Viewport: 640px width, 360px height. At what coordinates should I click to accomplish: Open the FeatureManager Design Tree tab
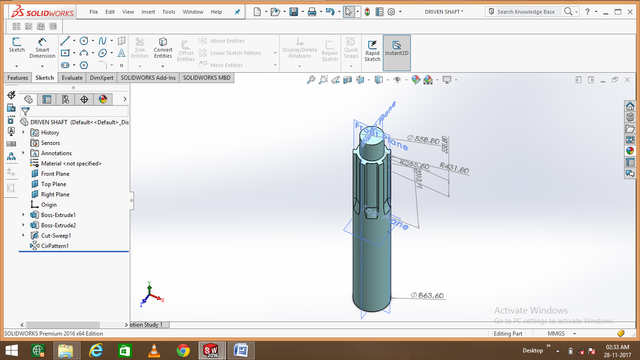click(28, 99)
